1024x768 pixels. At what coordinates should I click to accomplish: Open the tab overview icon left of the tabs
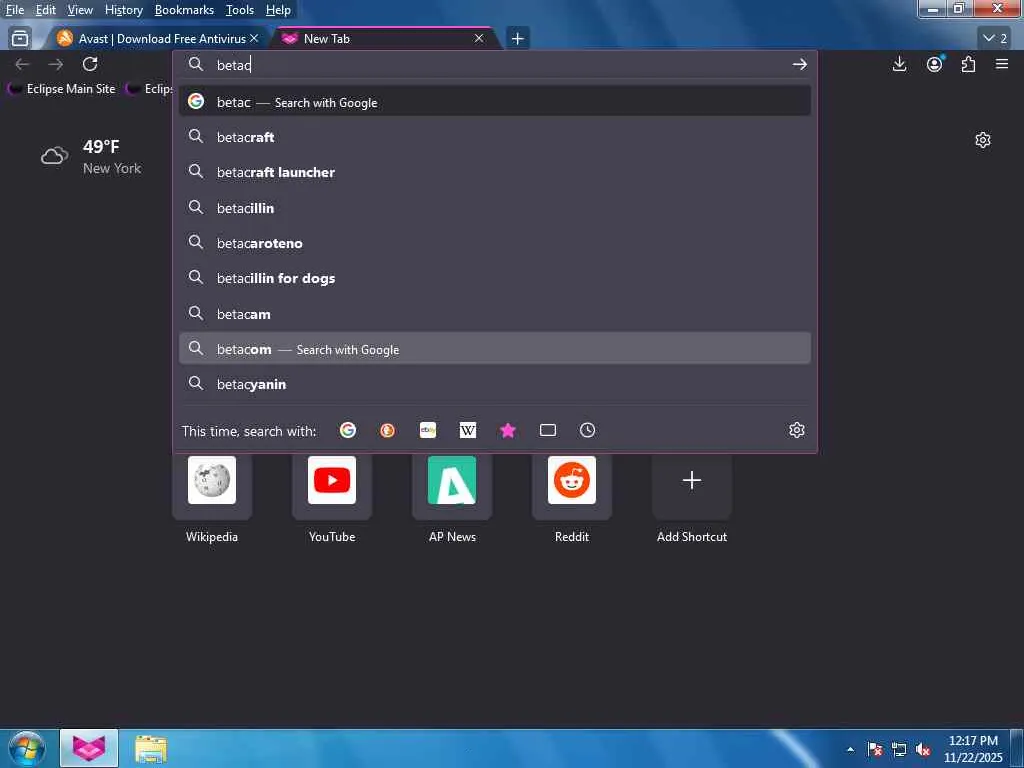click(20, 39)
